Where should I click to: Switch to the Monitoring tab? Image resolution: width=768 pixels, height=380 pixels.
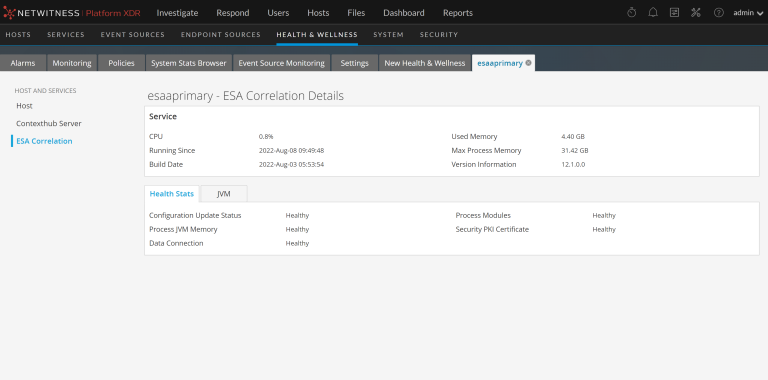click(x=72, y=63)
